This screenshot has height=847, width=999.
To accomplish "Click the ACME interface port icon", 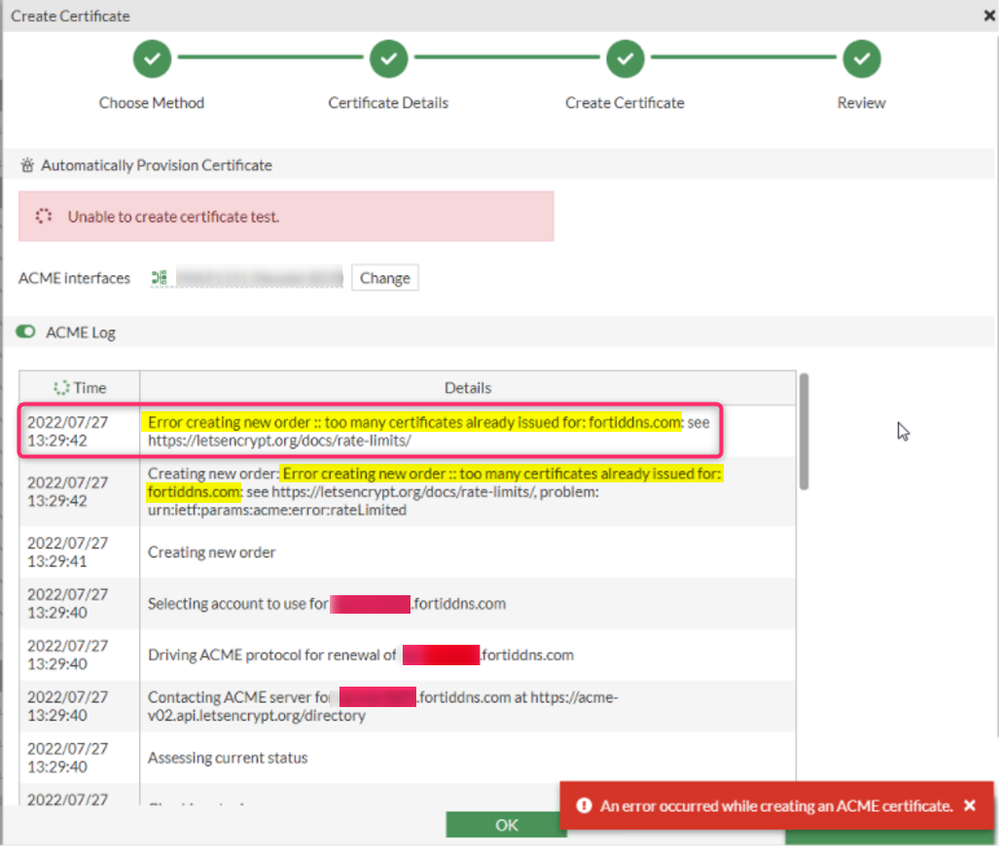I will 159,278.
